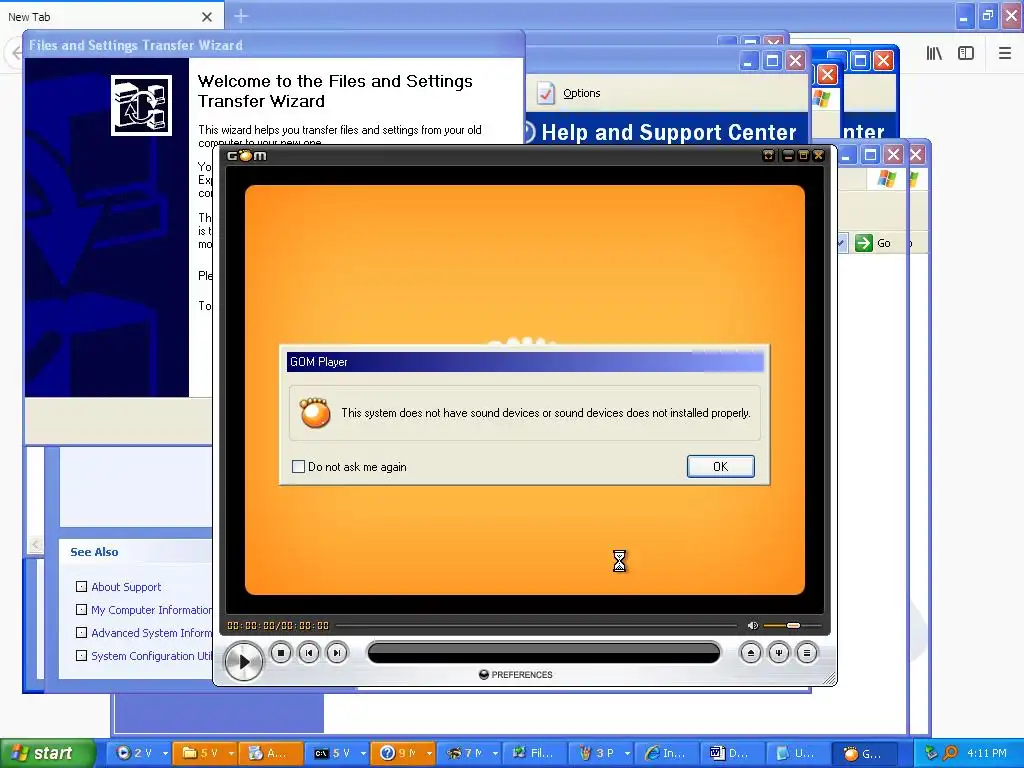Skip to next track in GOM Player

coord(336,652)
